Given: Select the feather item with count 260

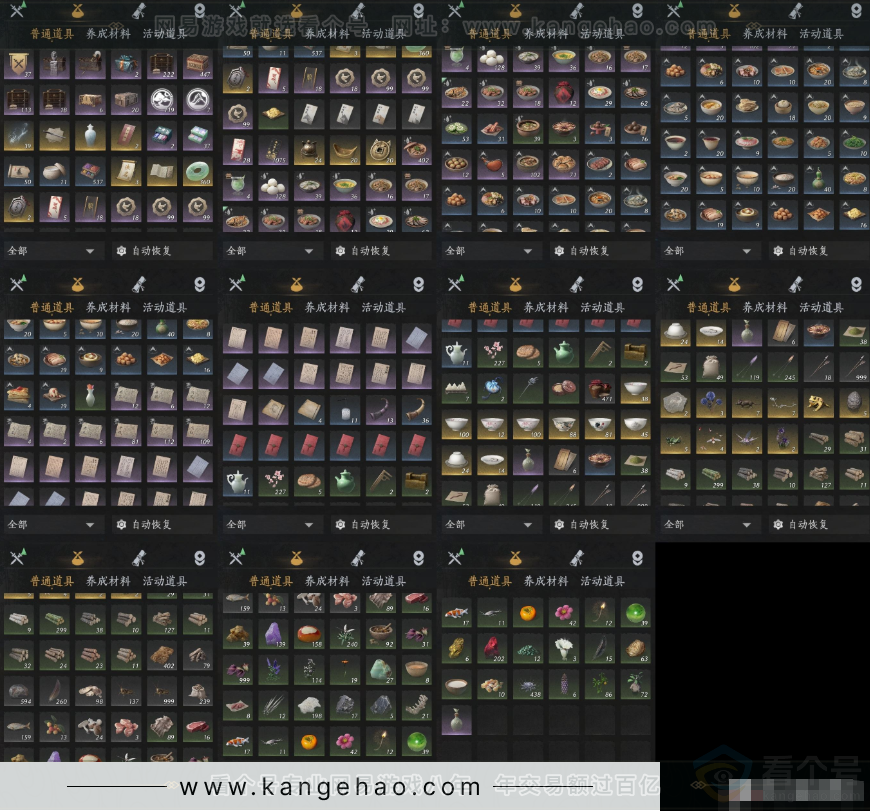Looking at the screenshot, I should (x=54, y=691).
